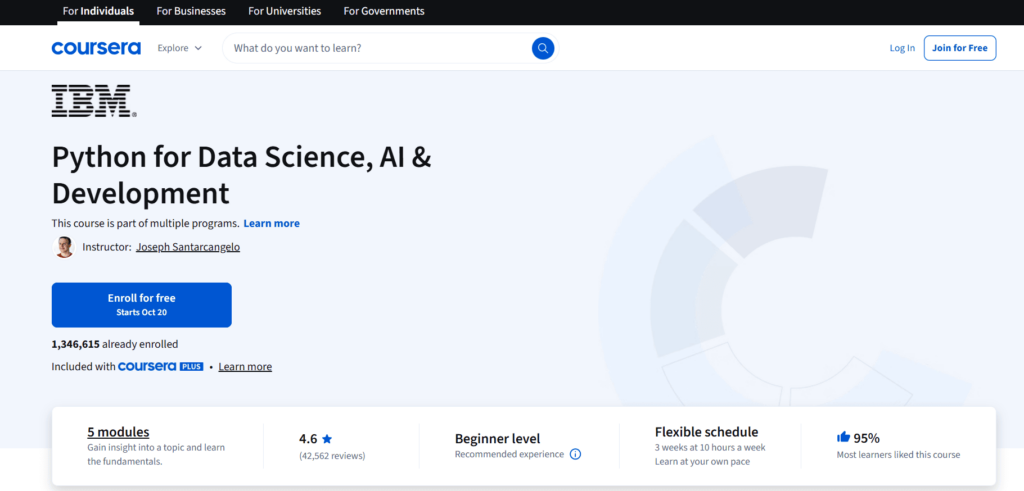The height and width of the screenshot is (491, 1024).
Task: Click the blue search magnifier icon
Action: pos(542,48)
